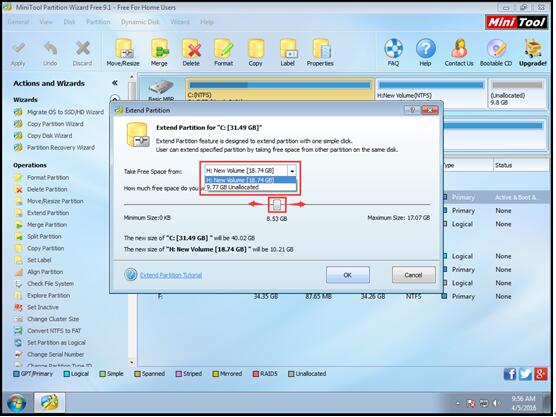Open the Extend Partition Tutorial link
Image resolution: width=556 pixels, height=417 pixels.
[171, 275]
